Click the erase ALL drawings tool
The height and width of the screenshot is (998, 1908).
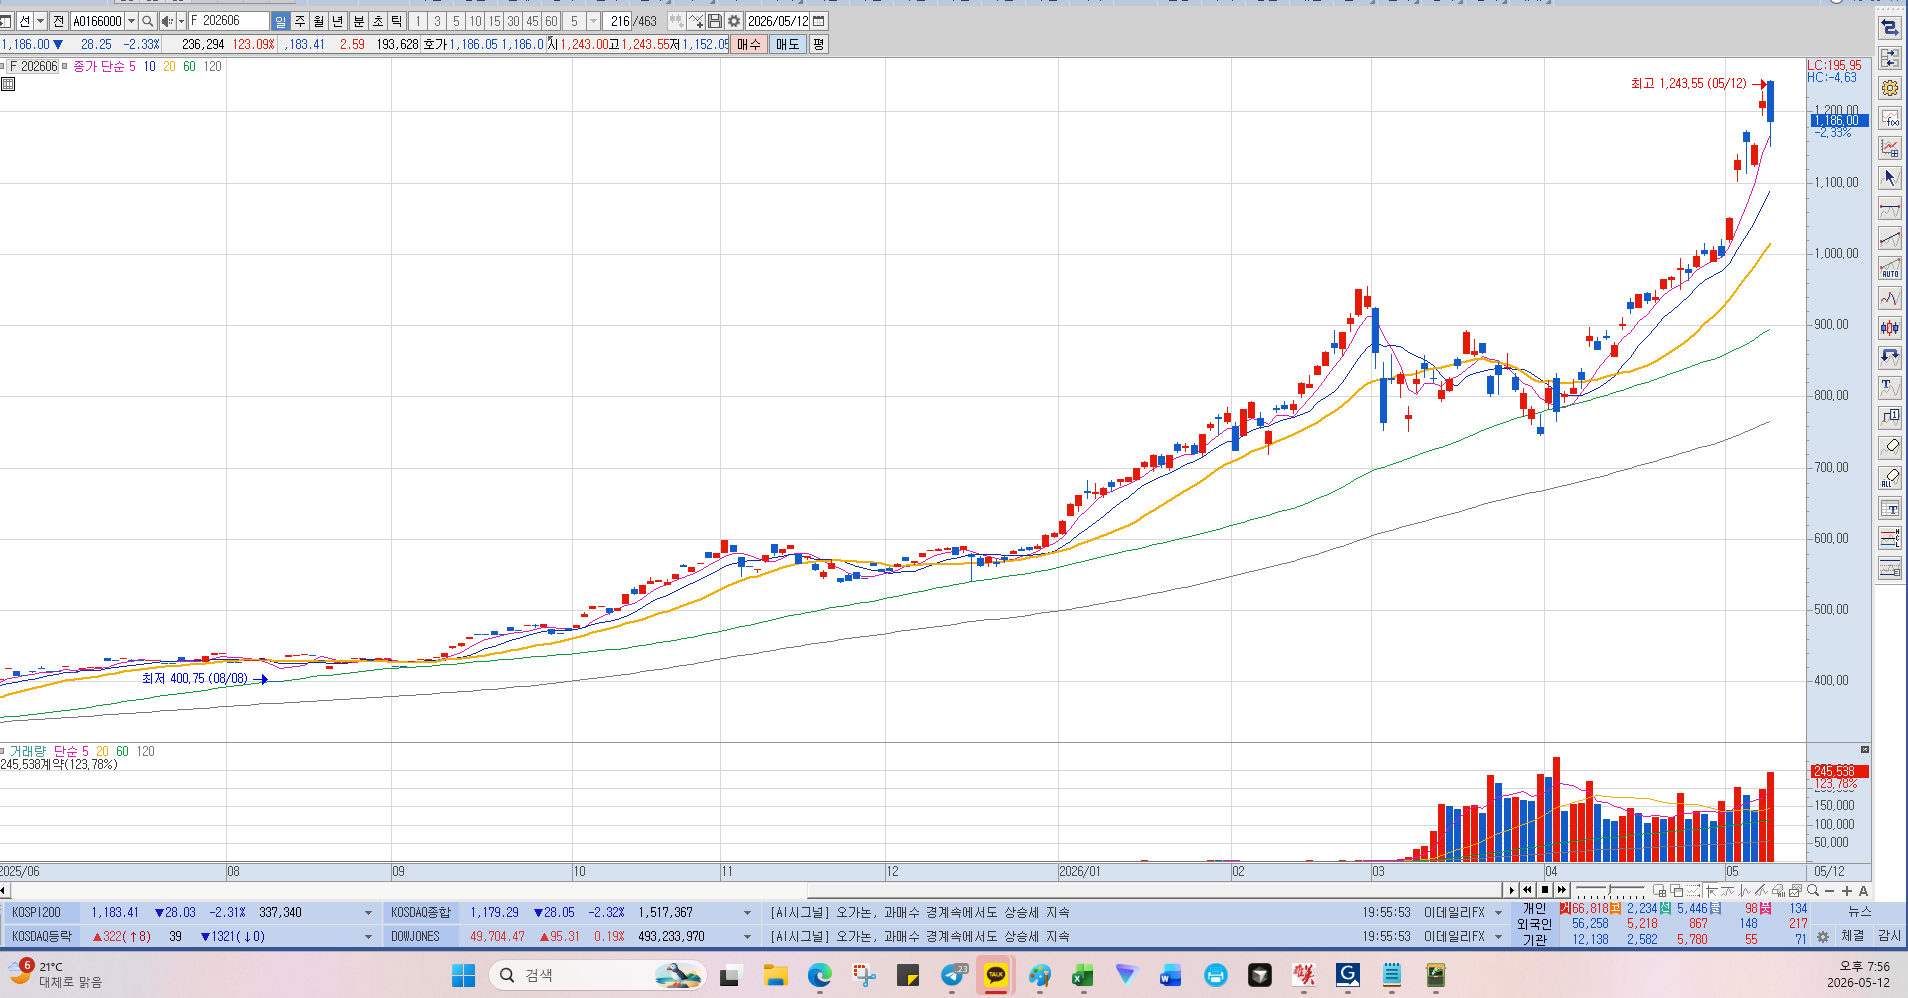[1890, 478]
